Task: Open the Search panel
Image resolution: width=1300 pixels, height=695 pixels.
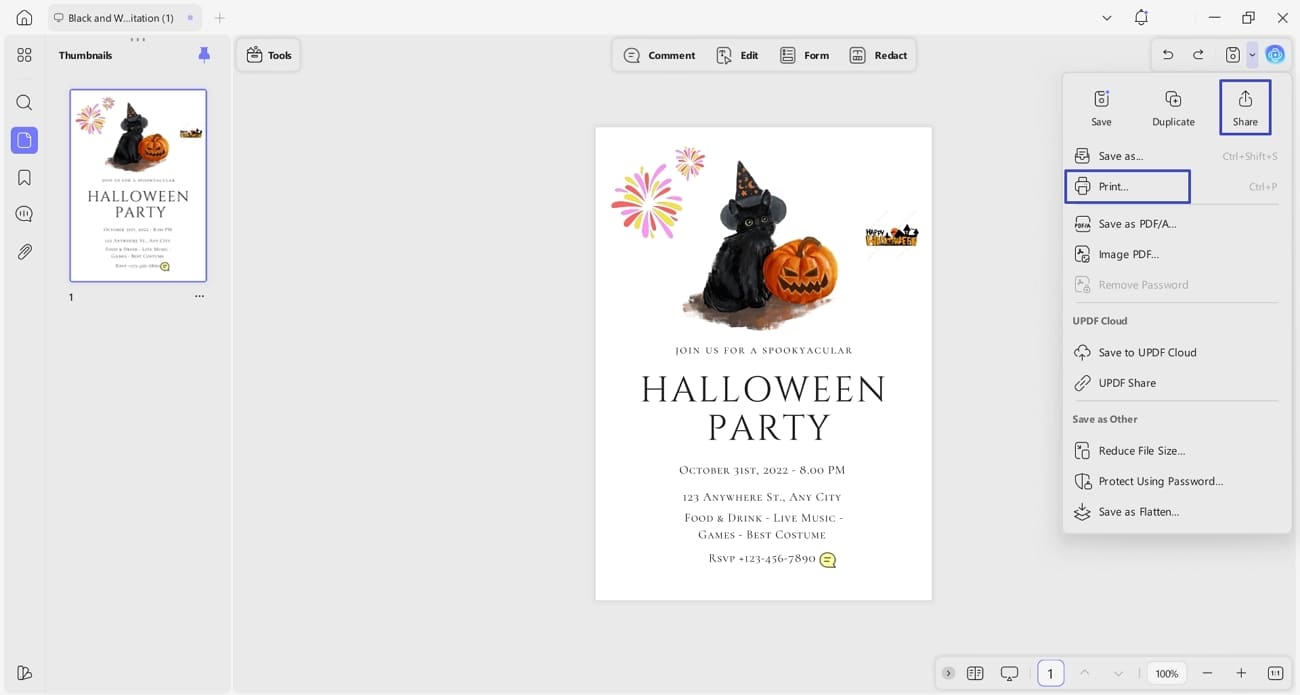Action: [24, 102]
